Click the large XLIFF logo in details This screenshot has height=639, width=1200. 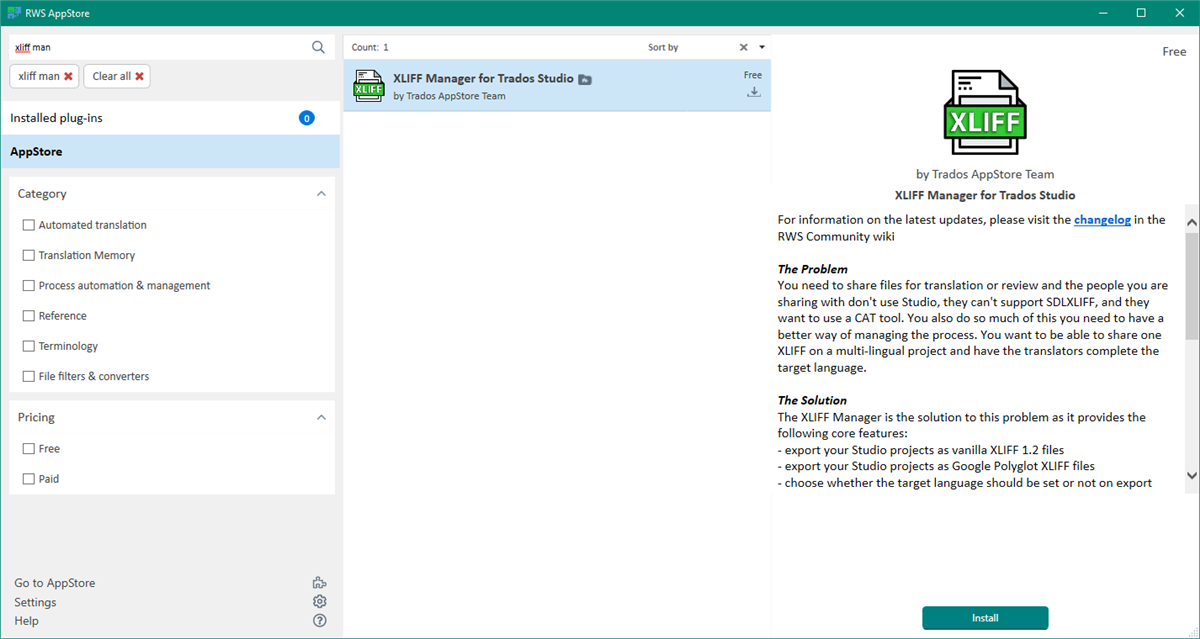(985, 110)
